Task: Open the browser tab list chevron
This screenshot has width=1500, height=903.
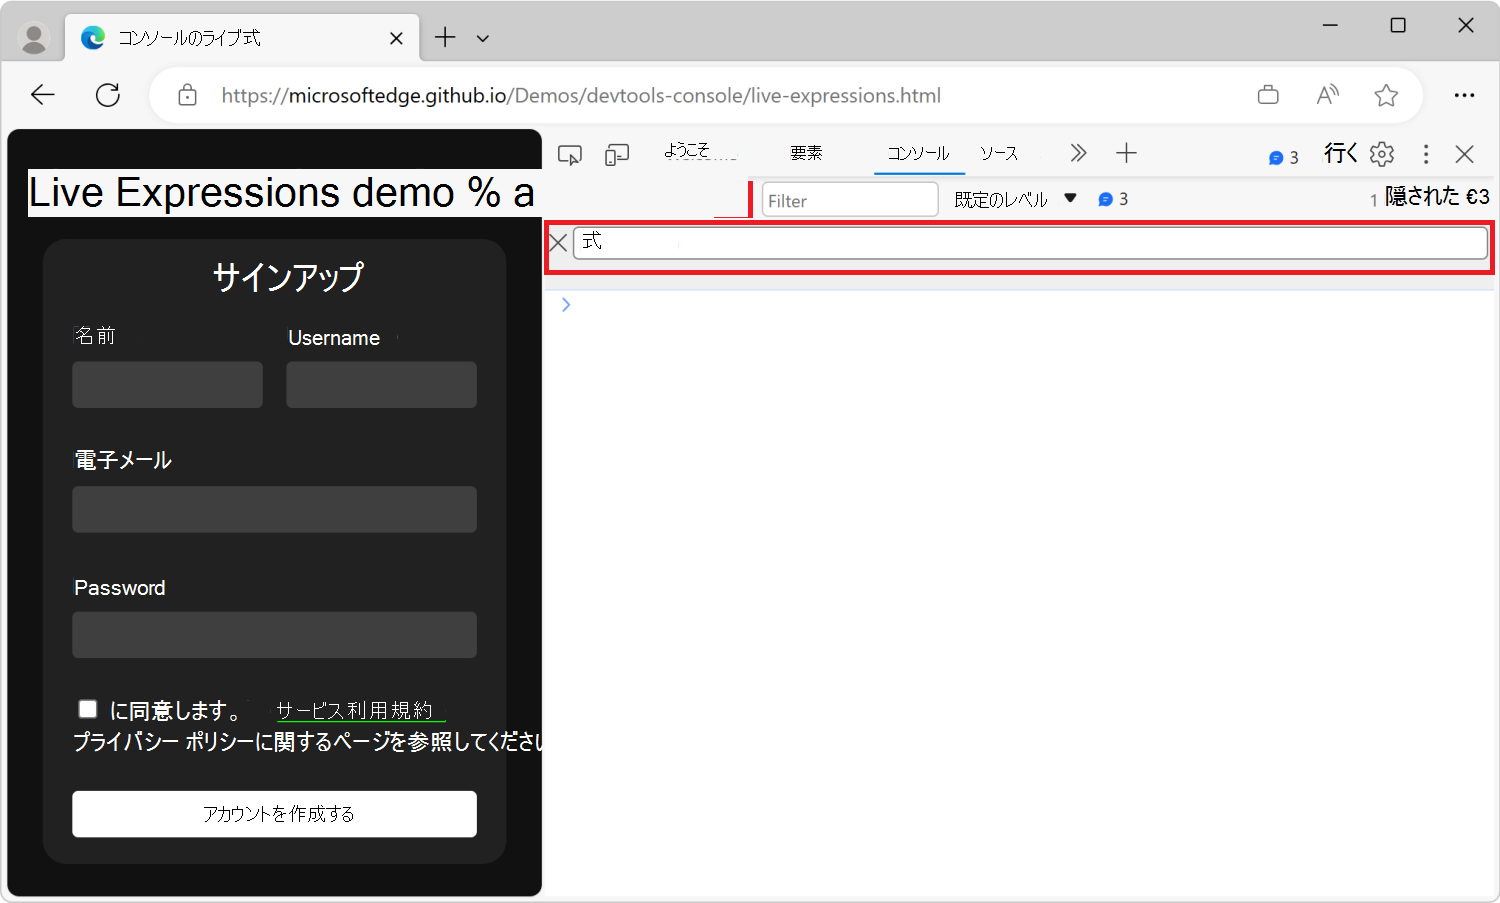Action: coord(483,37)
